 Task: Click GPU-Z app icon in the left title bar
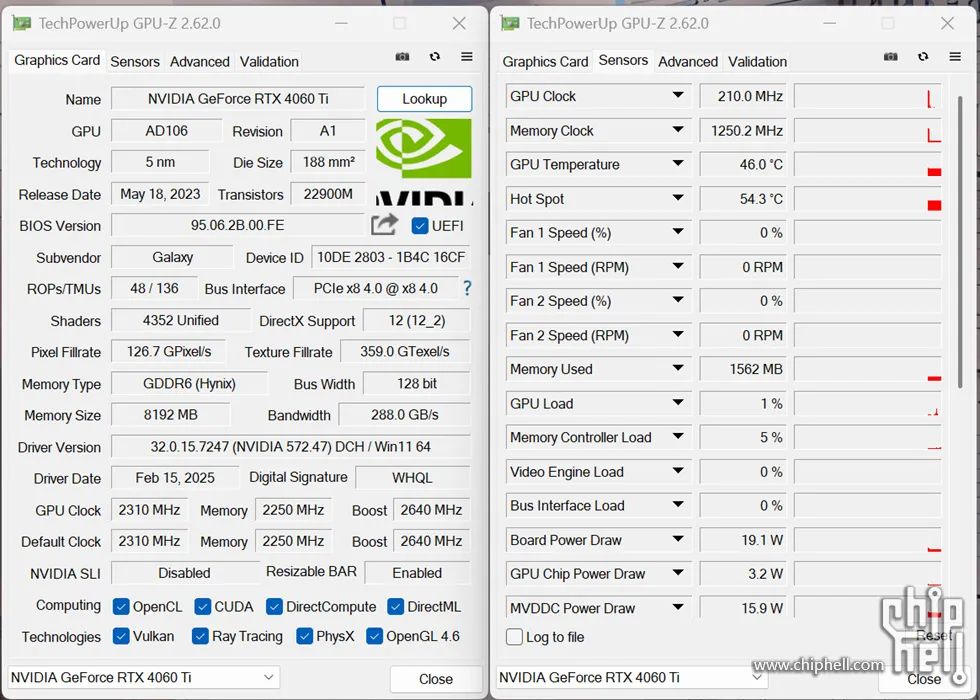22,24
